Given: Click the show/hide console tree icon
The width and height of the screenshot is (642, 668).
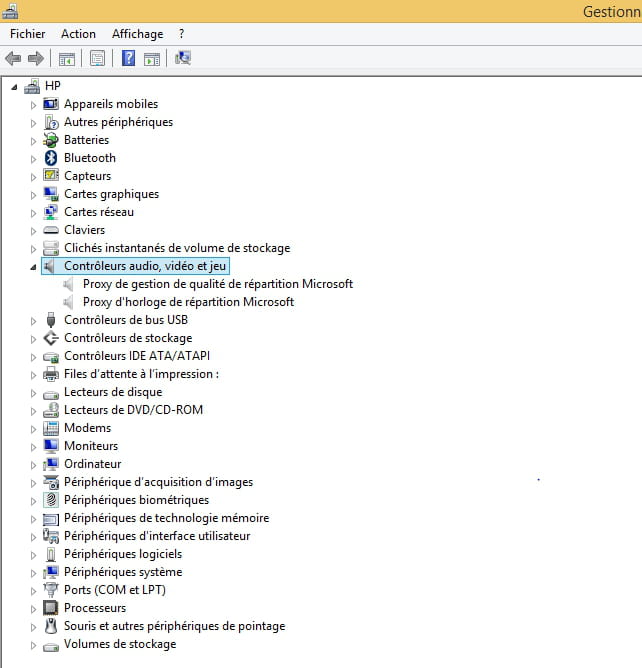Looking at the screenshot, I should tap(66, 59).
